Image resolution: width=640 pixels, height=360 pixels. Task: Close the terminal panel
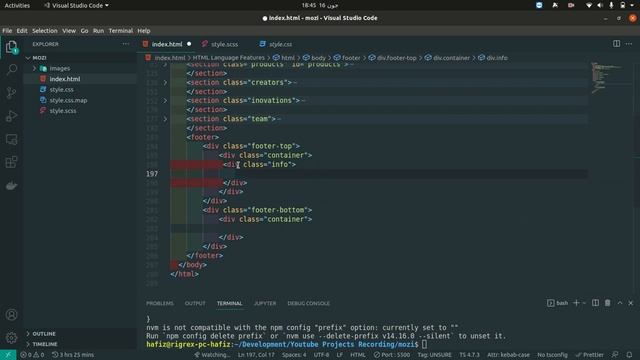[x=631, y=303]
